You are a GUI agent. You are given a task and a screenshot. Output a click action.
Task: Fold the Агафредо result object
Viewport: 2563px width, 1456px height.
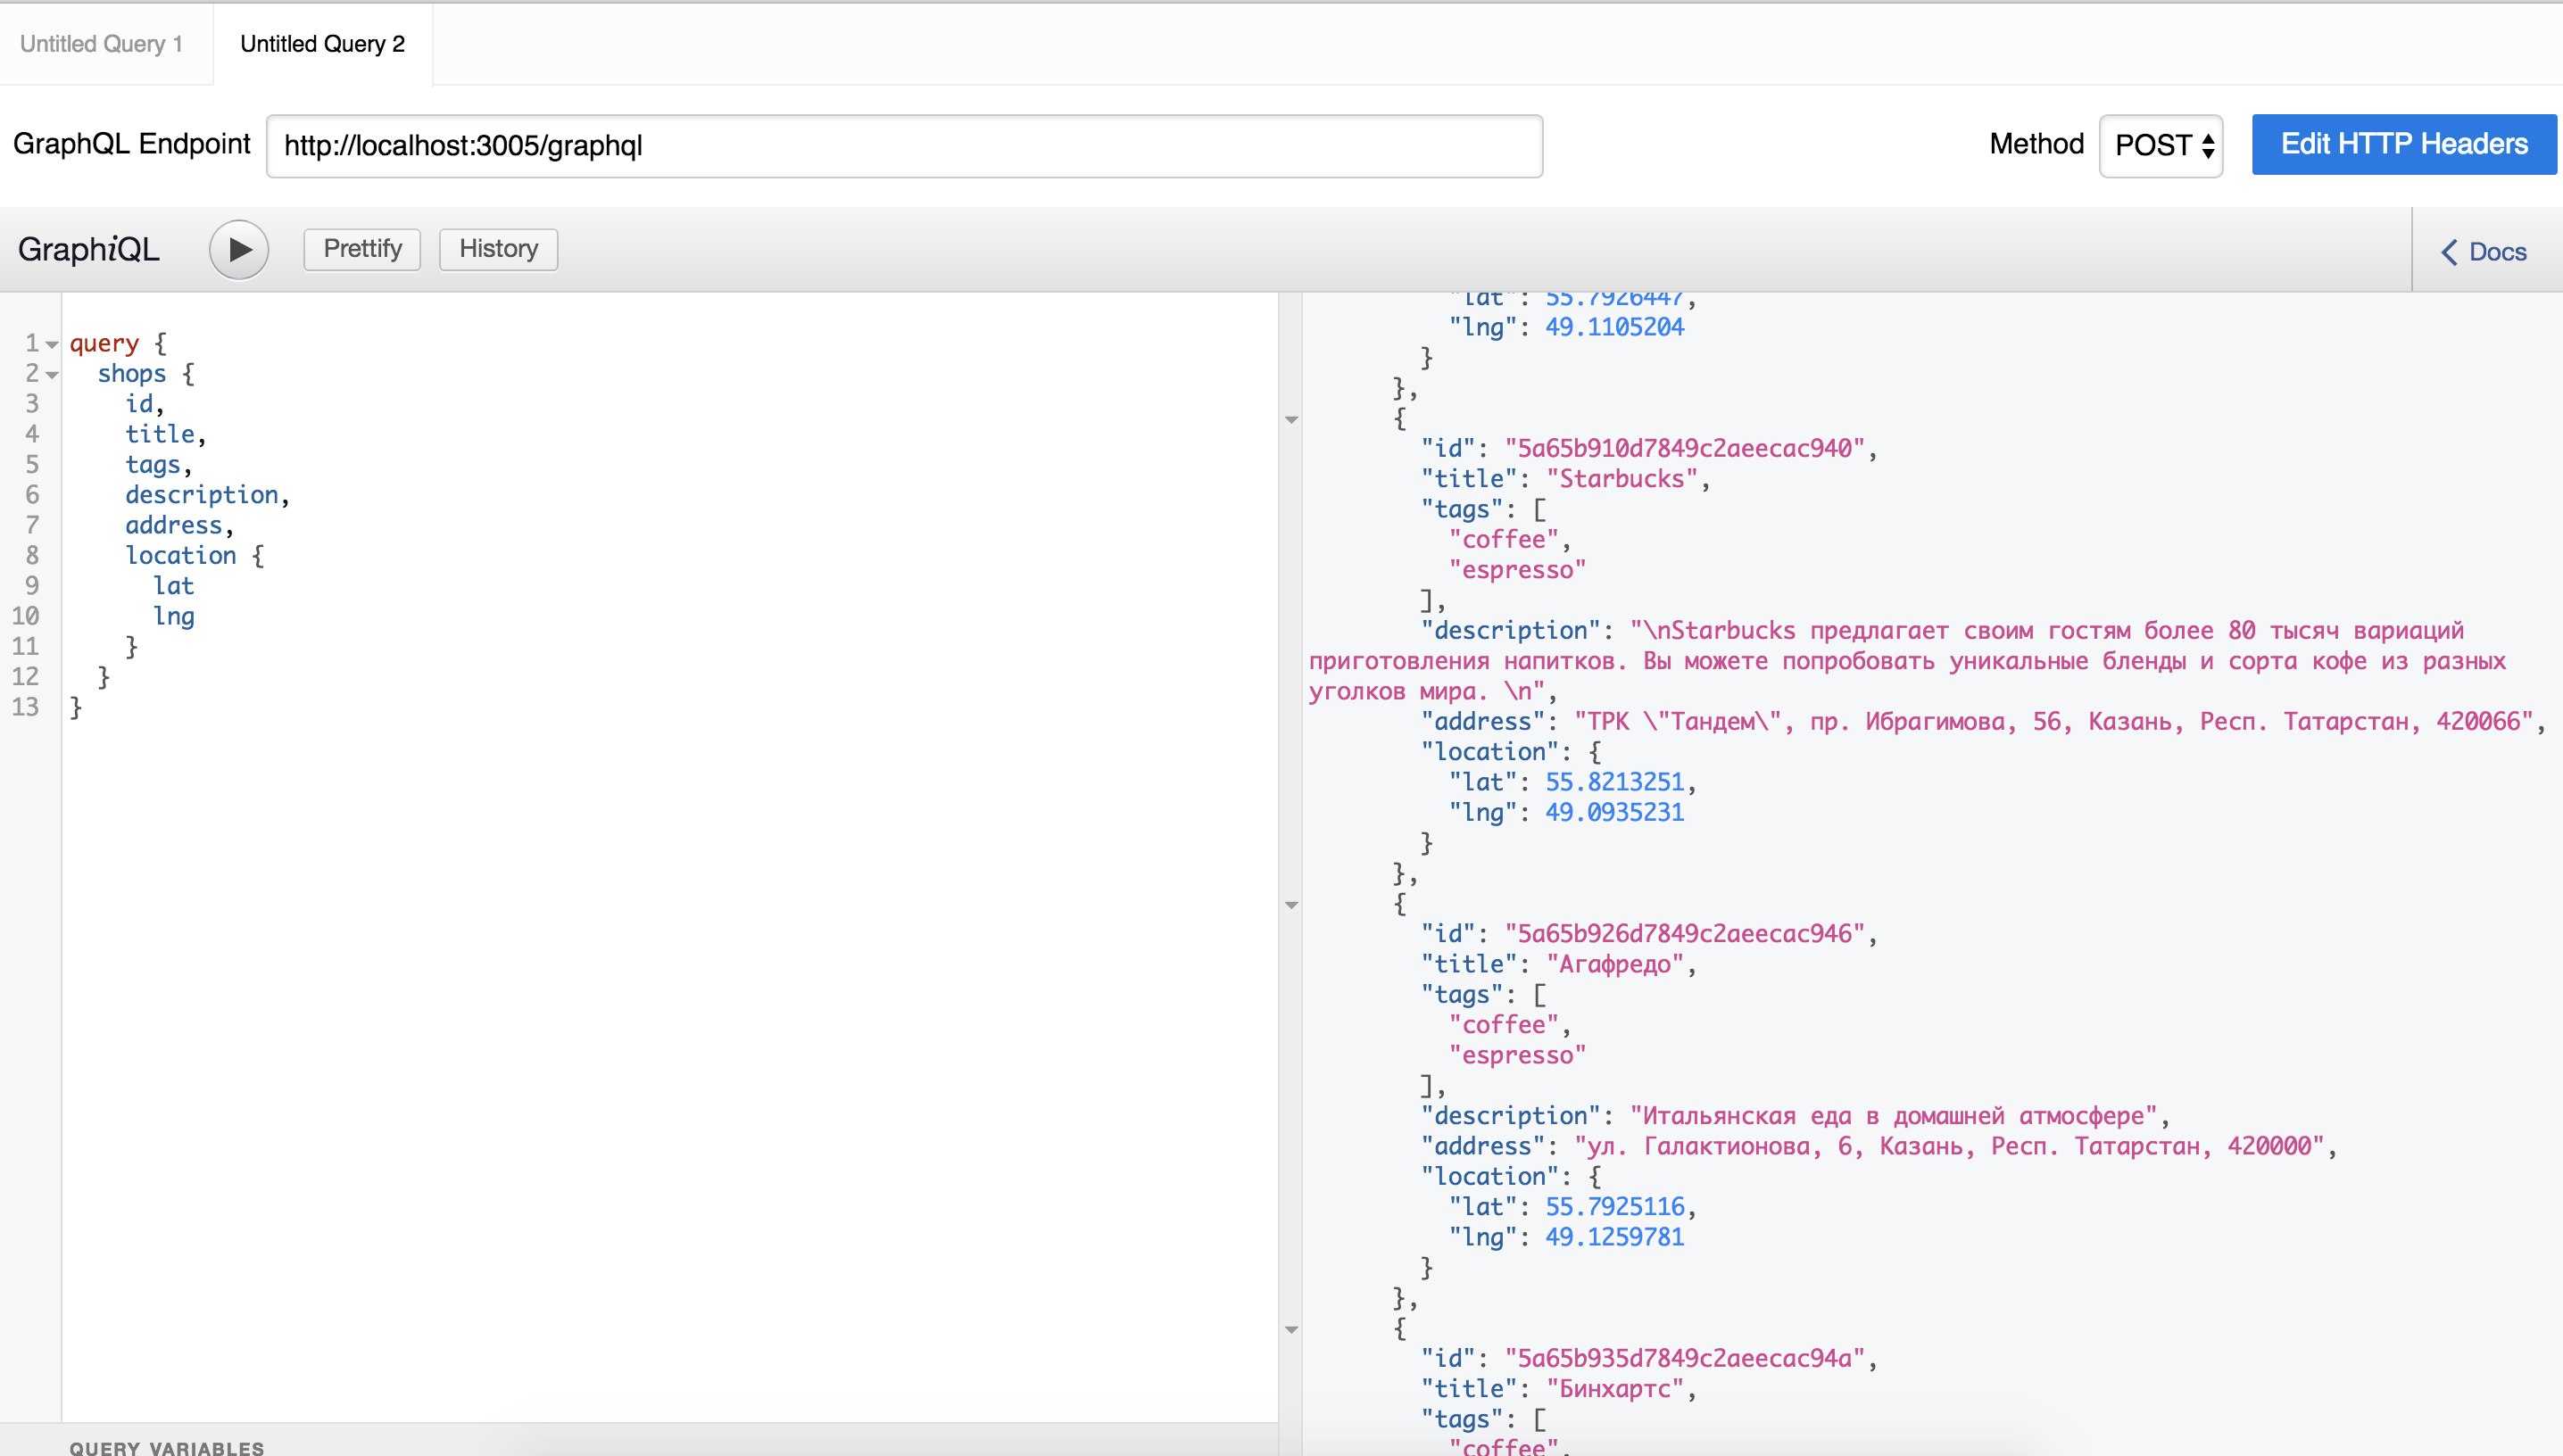(x=1291, y=905)
